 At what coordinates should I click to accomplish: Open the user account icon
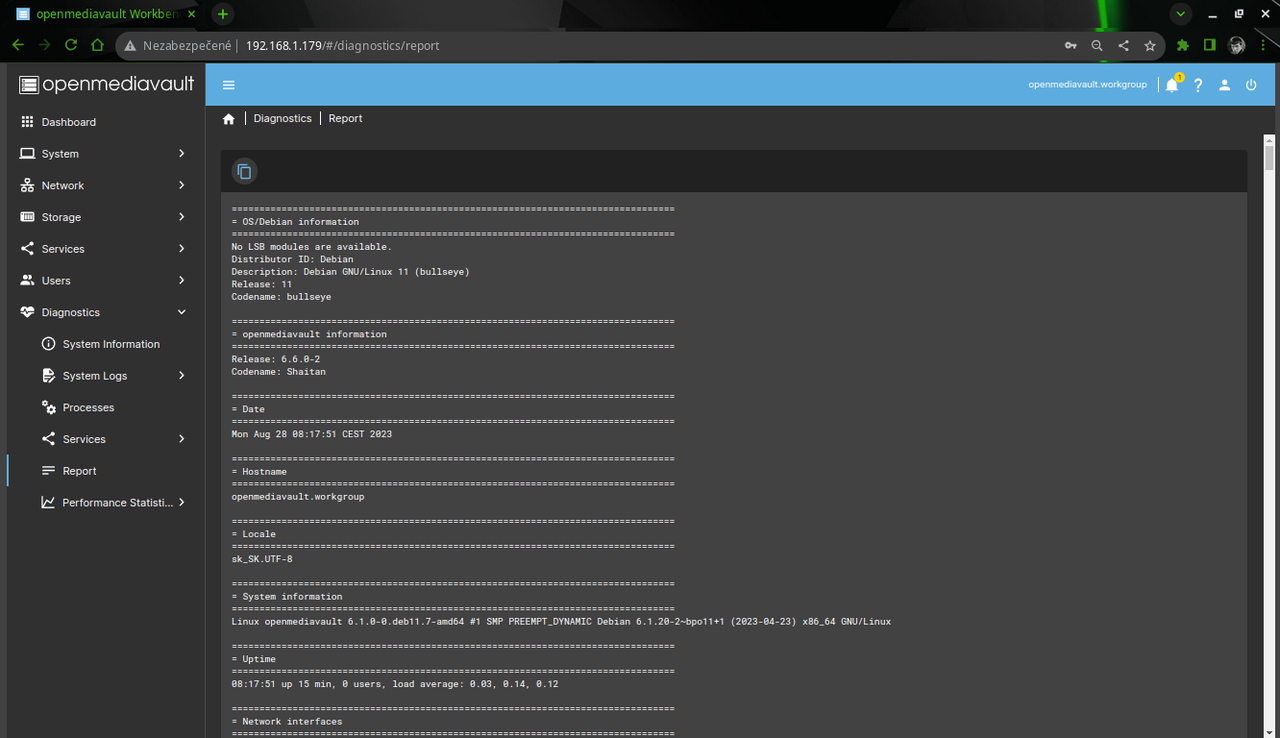1224,85
